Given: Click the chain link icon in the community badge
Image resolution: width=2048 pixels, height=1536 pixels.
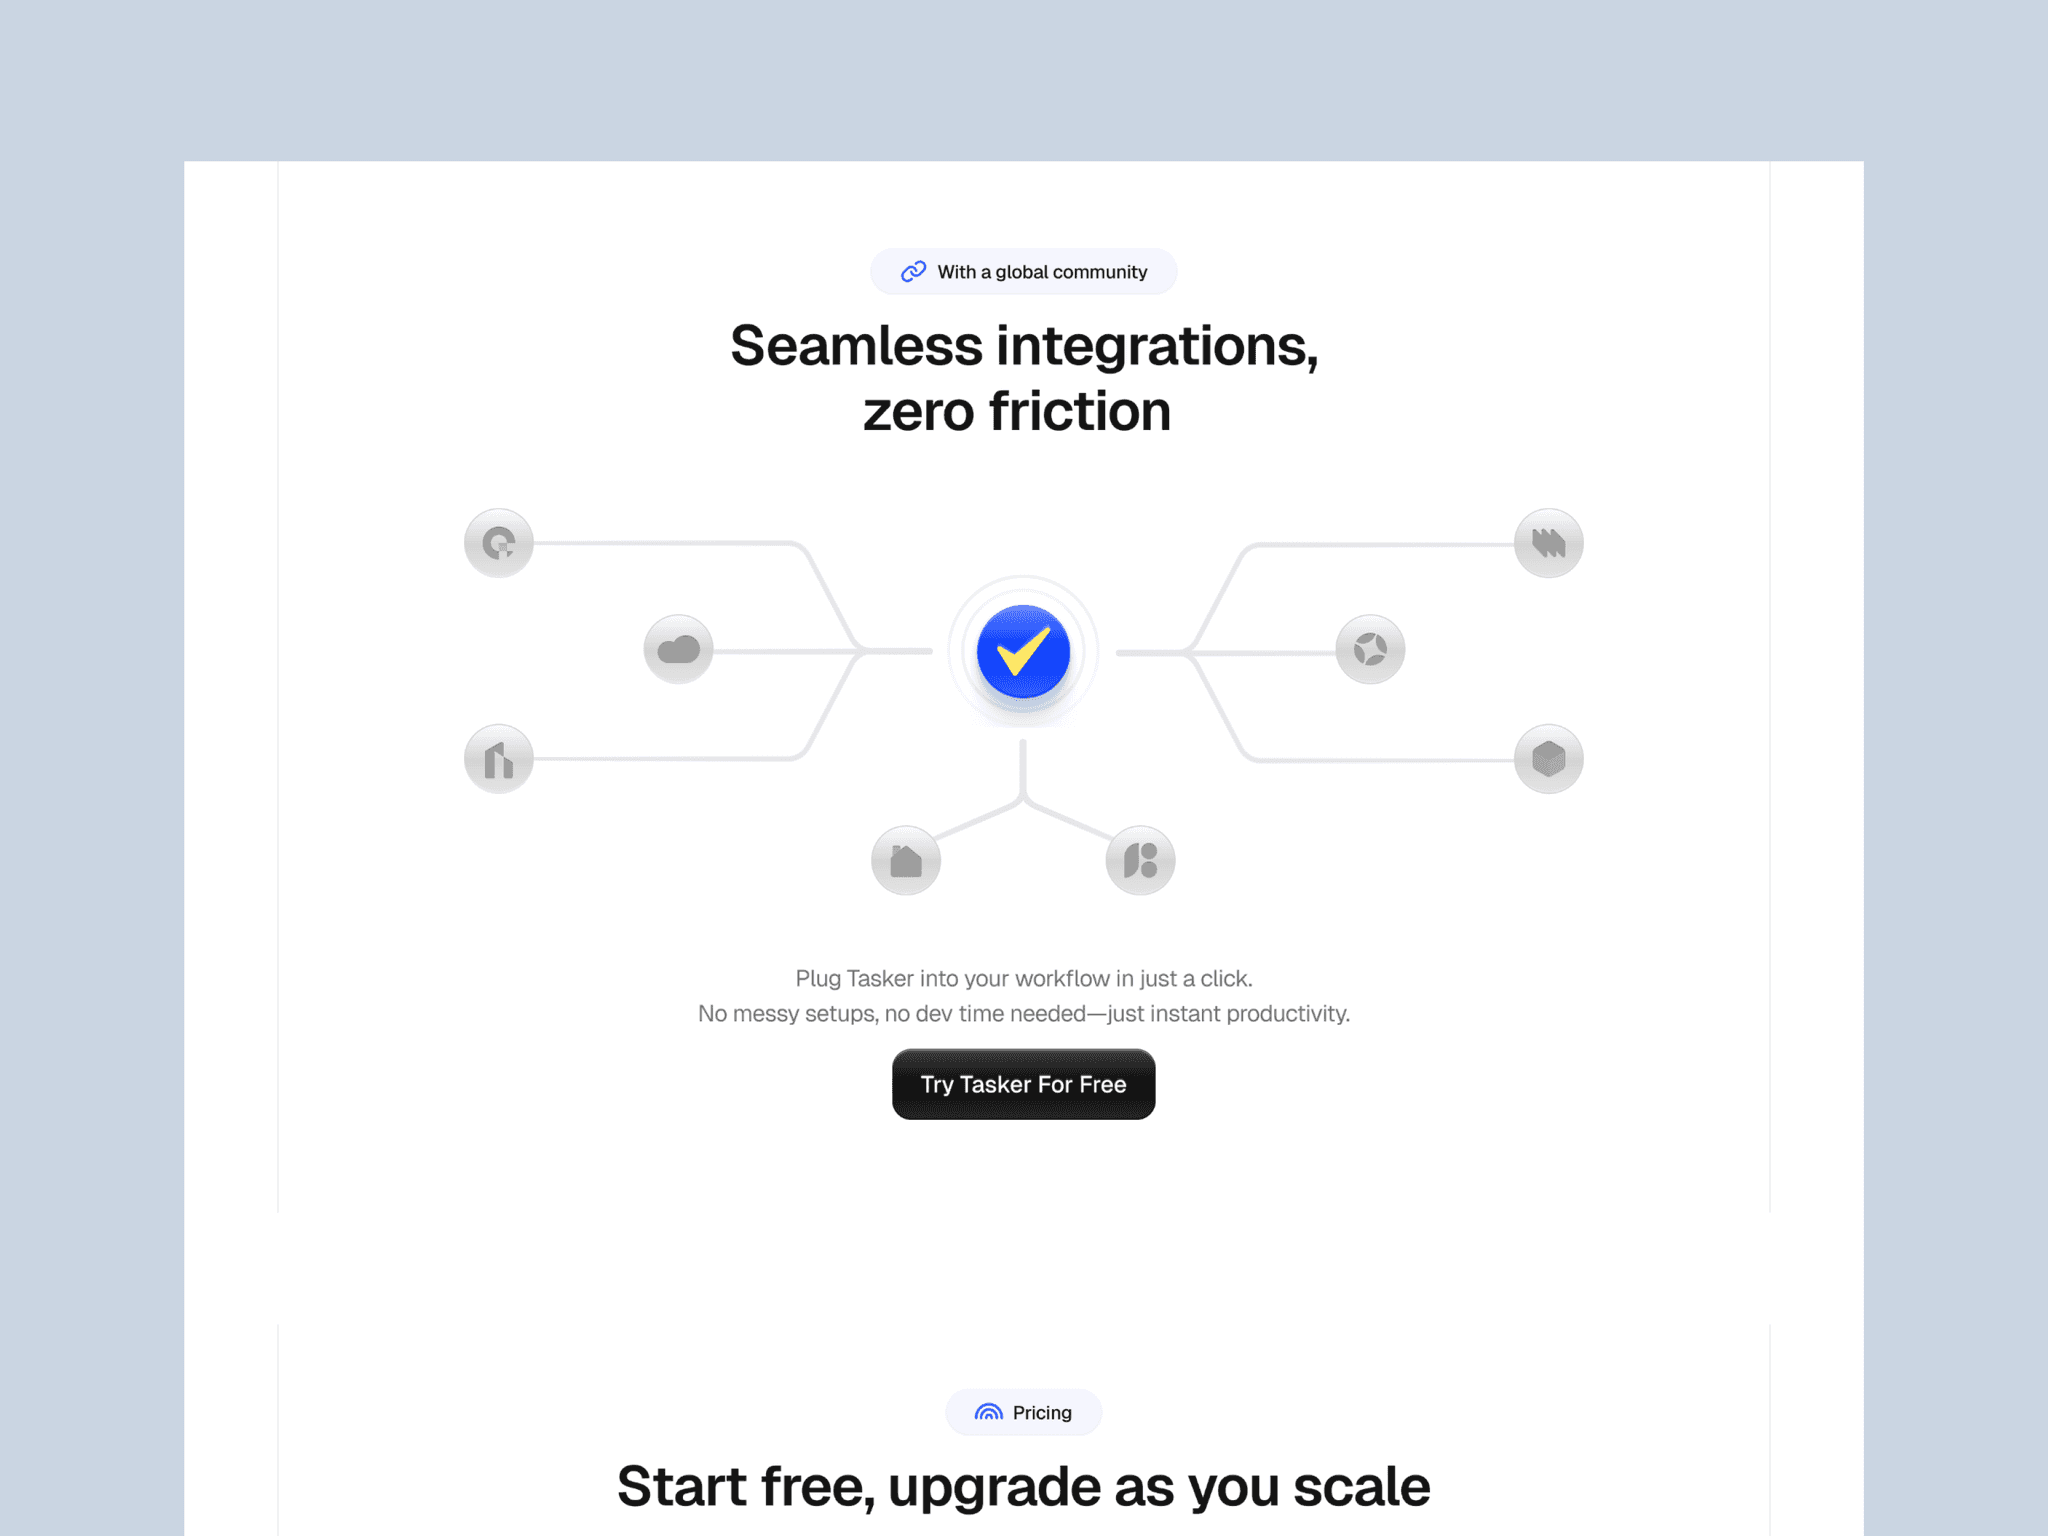Looking at the screenshot, I should [x=913, y=271].
